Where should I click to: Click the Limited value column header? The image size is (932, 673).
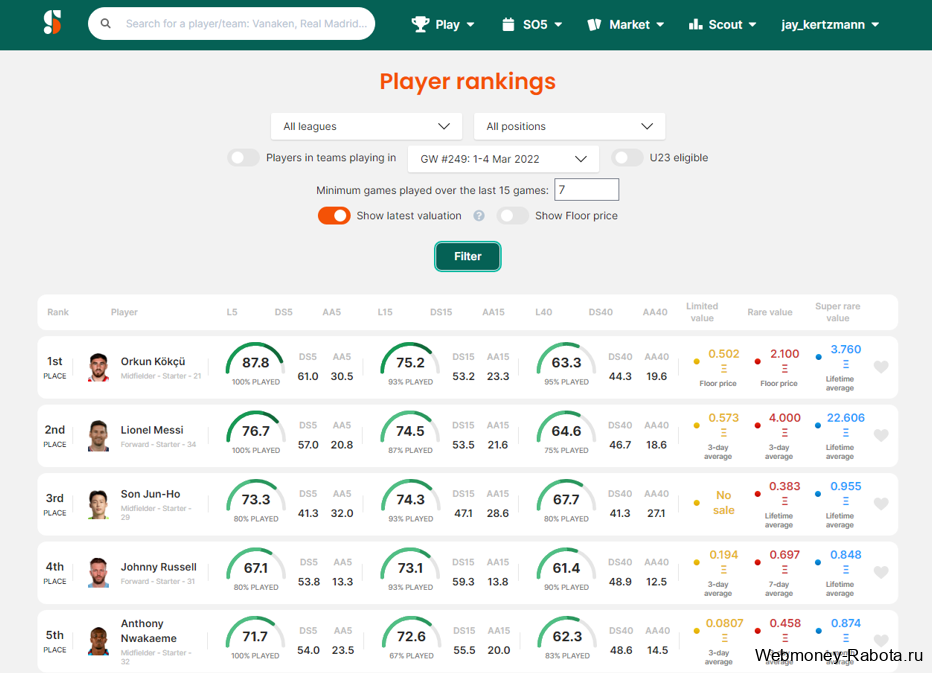(x=702, y=312)
